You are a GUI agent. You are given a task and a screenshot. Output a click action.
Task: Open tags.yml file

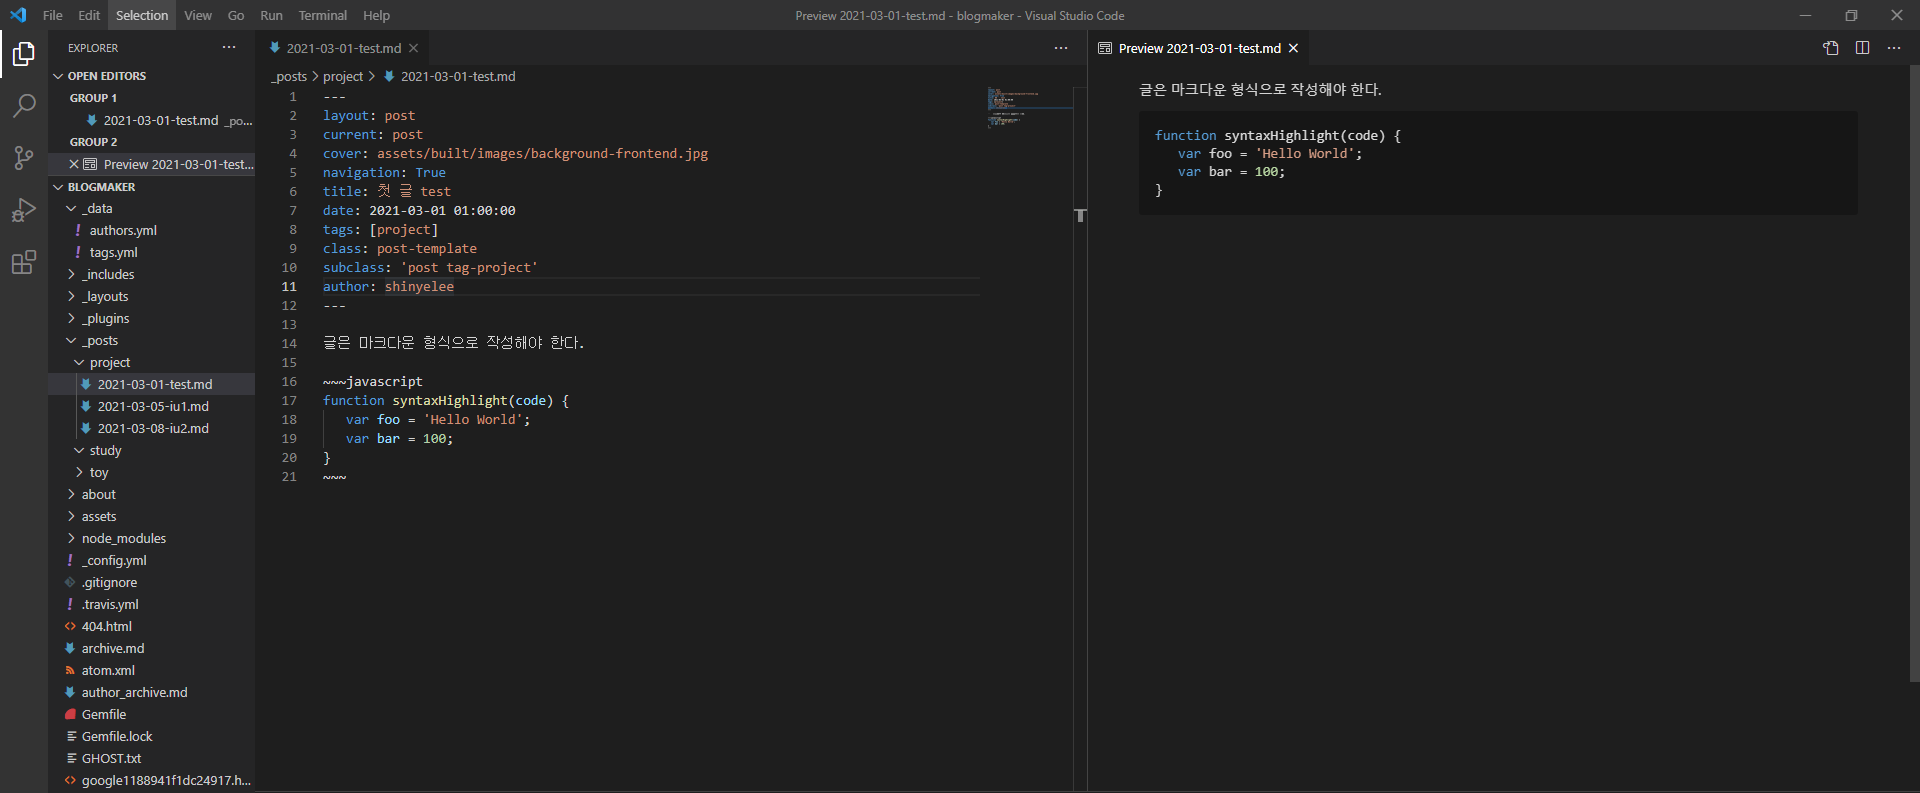(x=152, y=252)
